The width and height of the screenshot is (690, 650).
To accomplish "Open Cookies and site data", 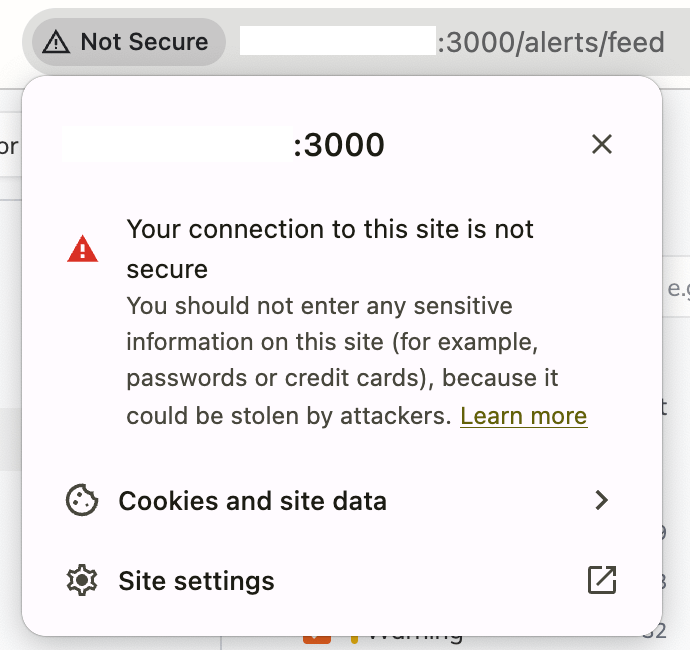I will point(341,500).
